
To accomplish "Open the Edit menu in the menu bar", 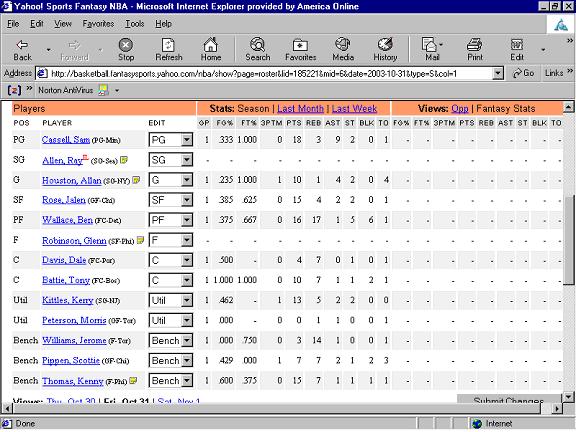I will pos(36,24).
